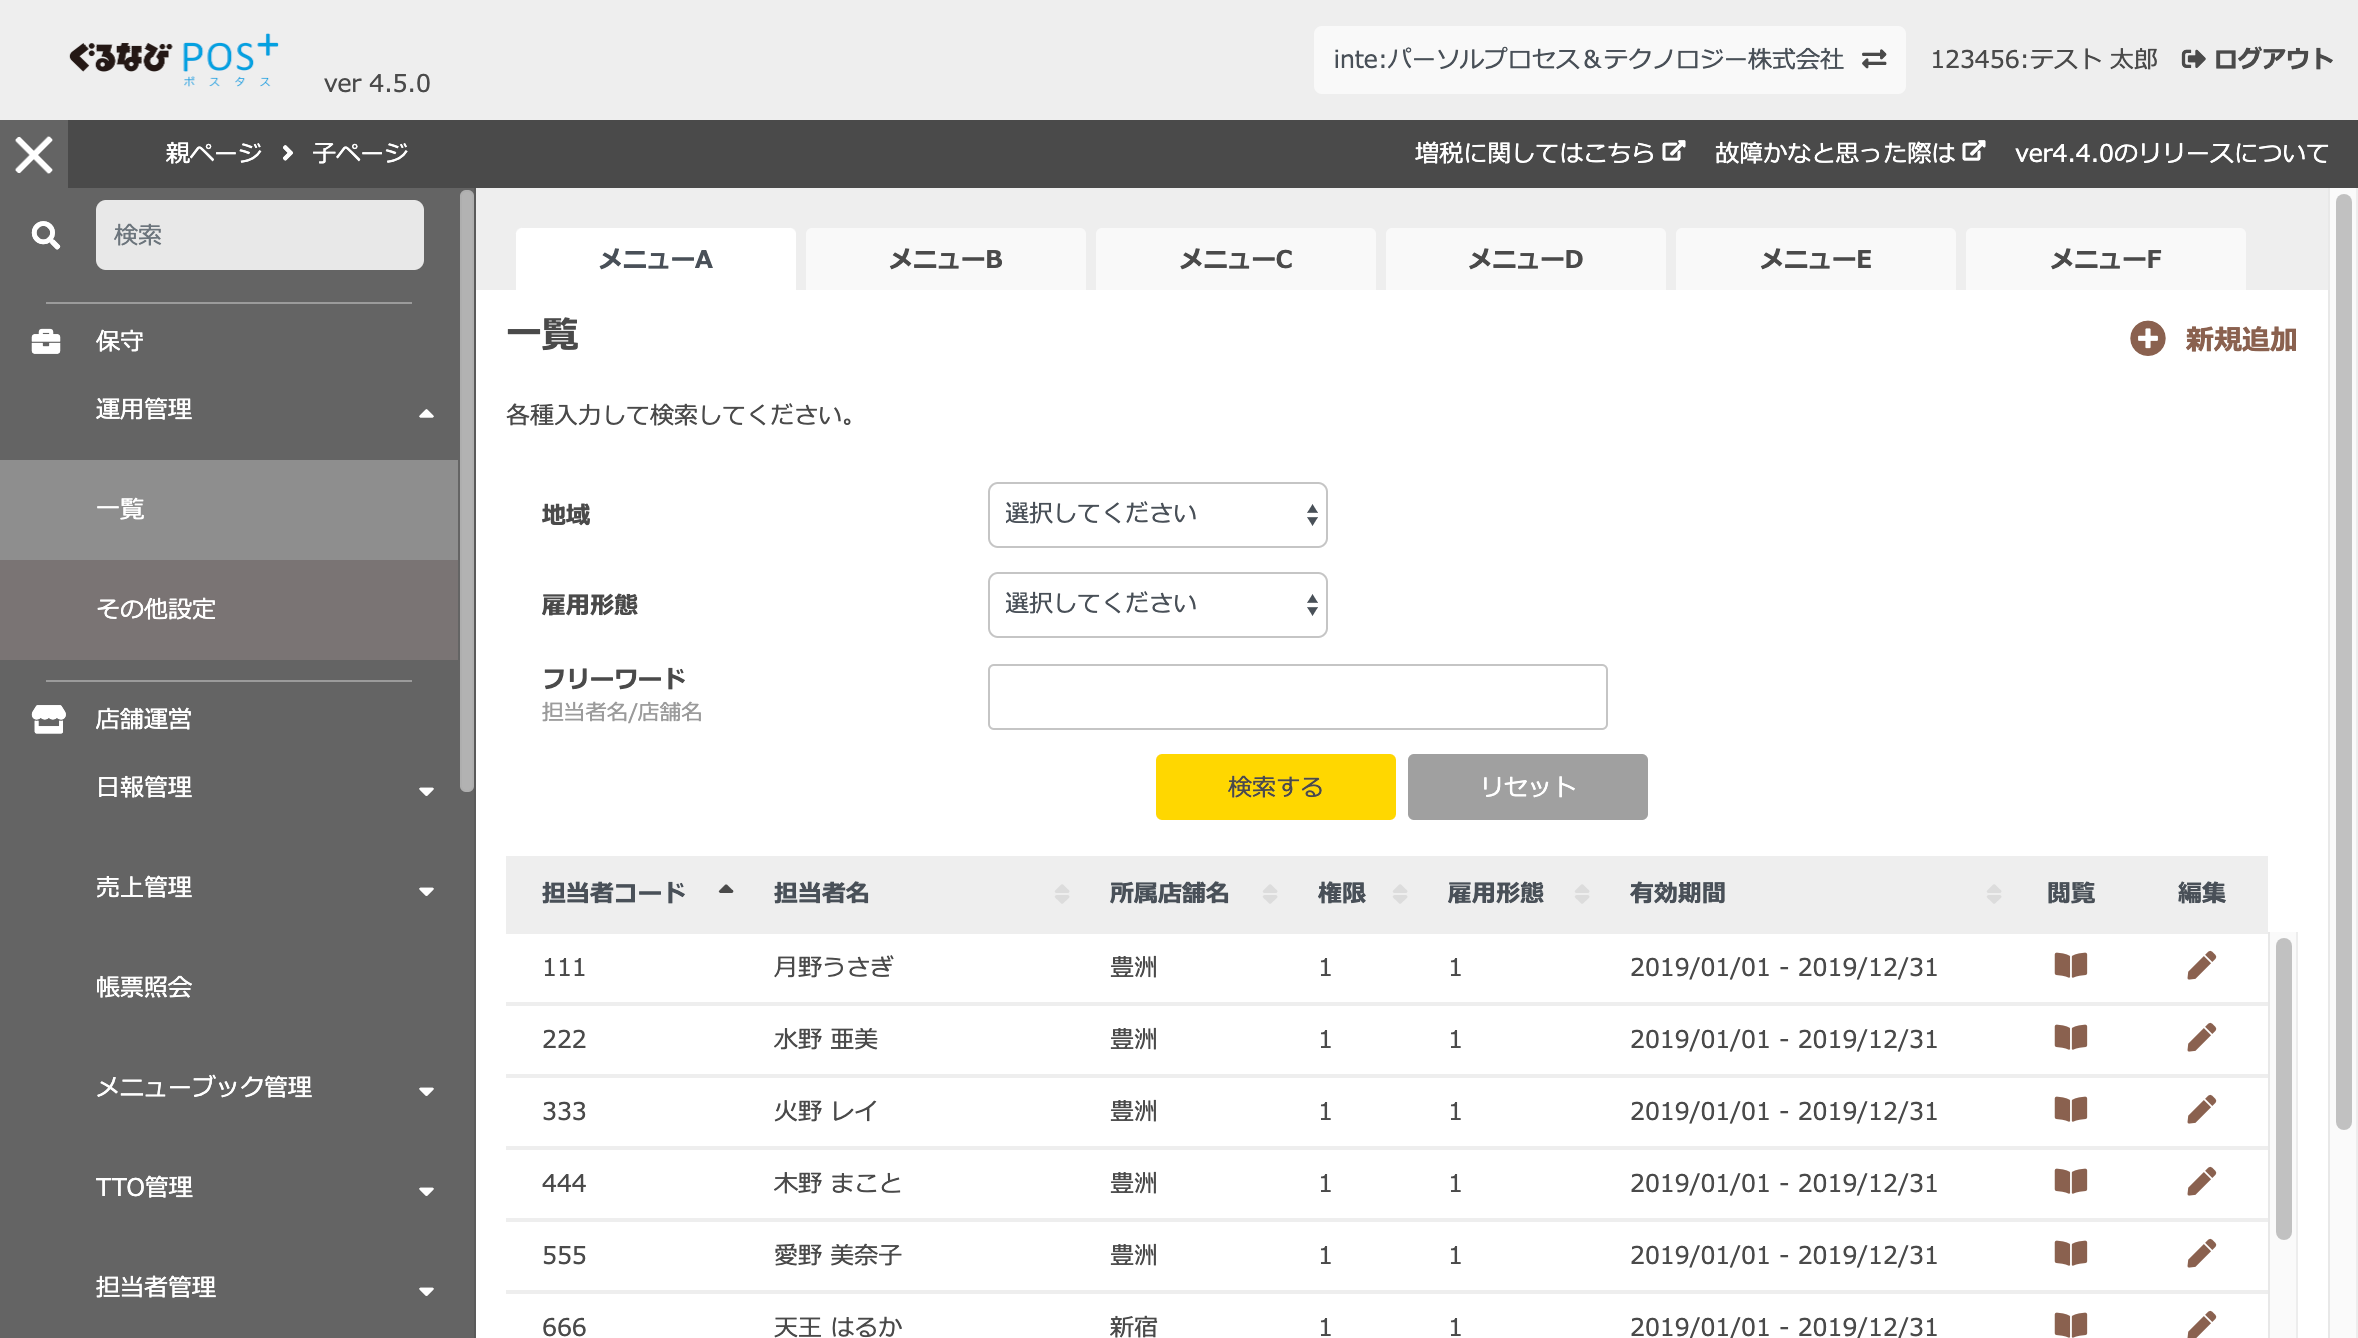Open view book icon for row 666
This screenshot has width=2358, height=1338.
(2071, 1325)
